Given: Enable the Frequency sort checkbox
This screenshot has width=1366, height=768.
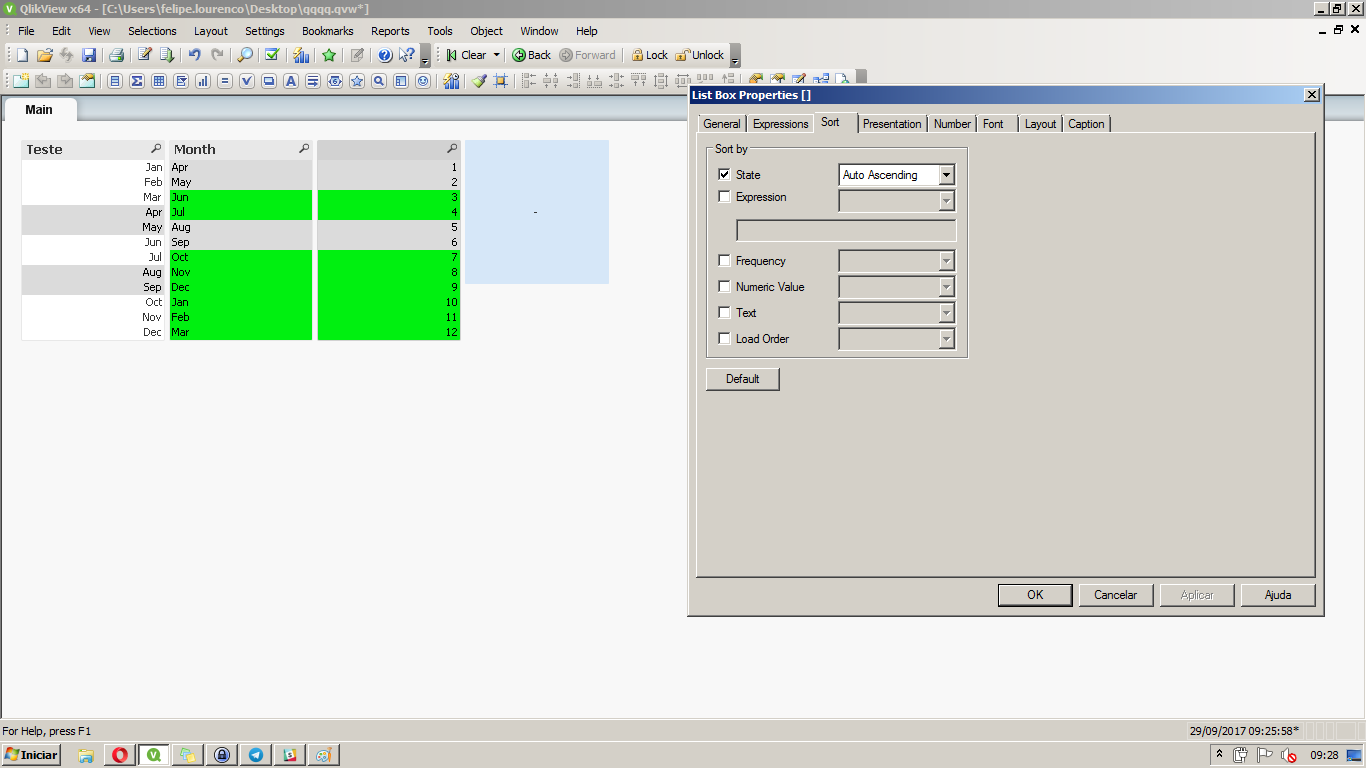Looking at the screenshot, I should click(725, 261).
